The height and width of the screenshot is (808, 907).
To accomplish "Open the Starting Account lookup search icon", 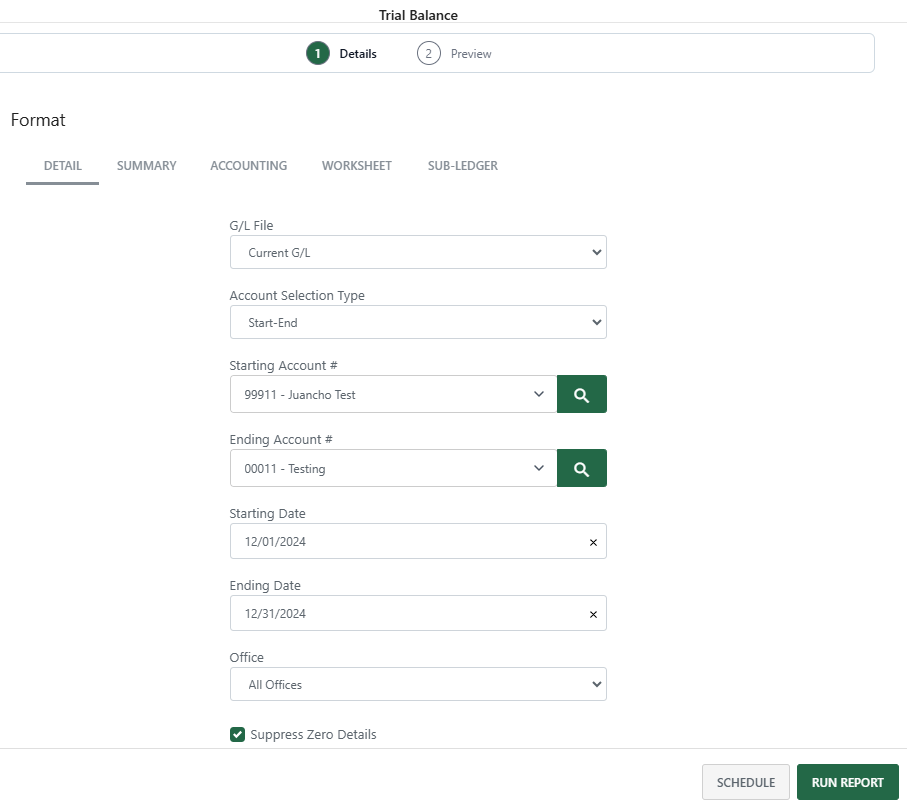I will click(581, 394).
